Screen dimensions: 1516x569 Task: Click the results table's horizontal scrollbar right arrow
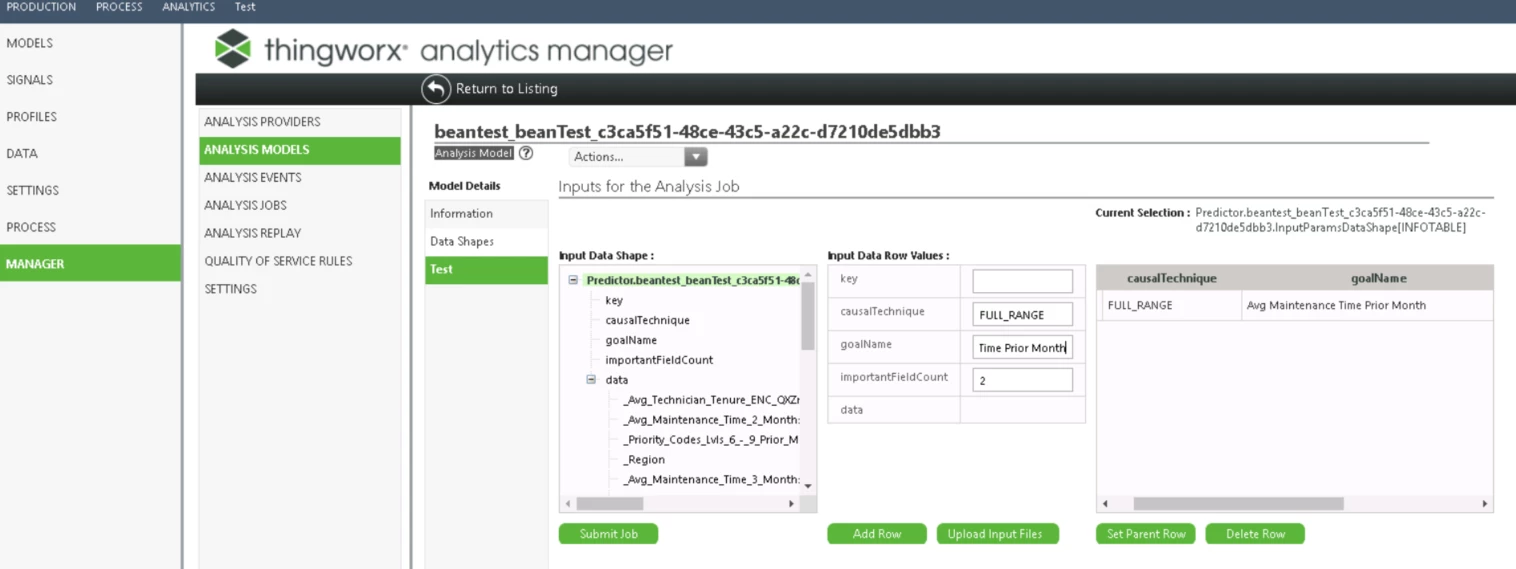[x=1485, y=504]
